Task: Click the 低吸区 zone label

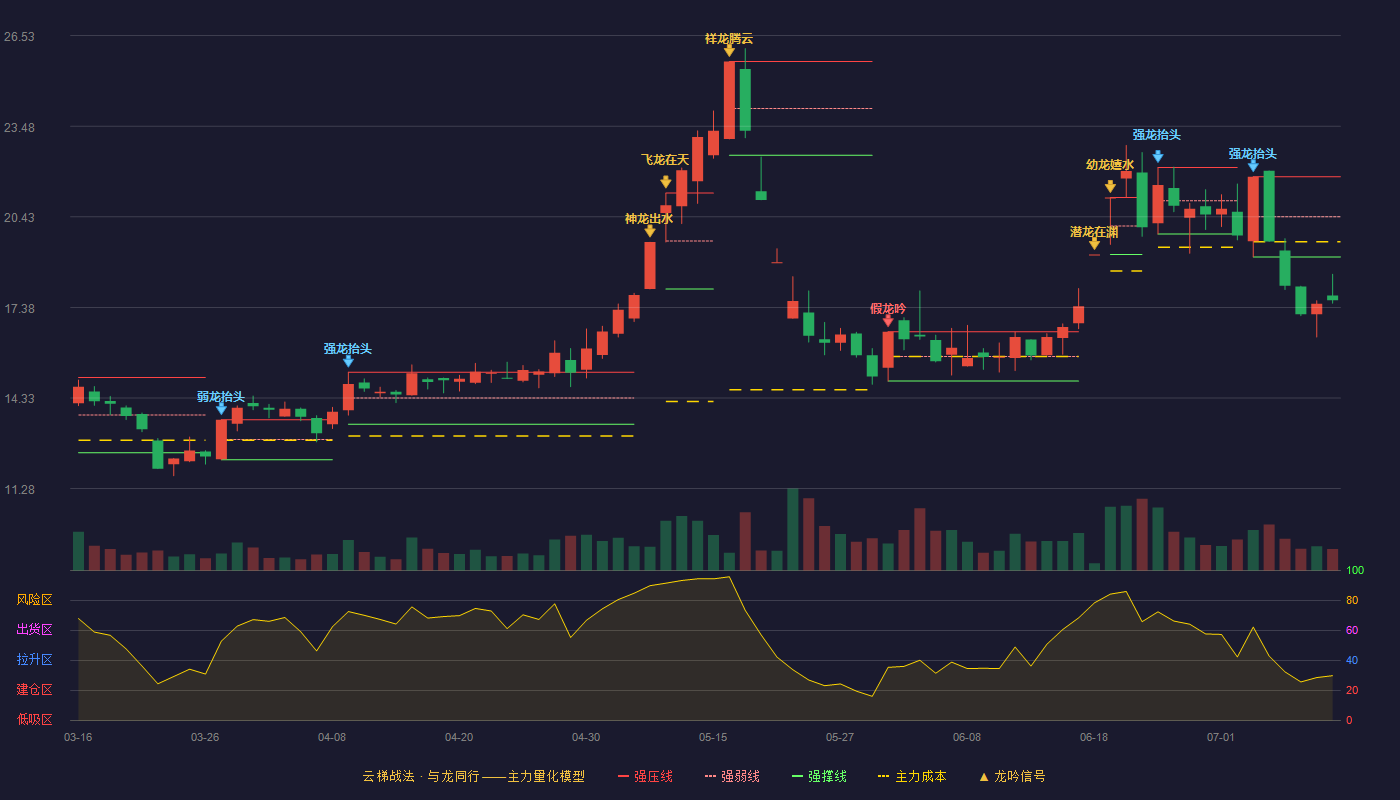Action: 34,719
